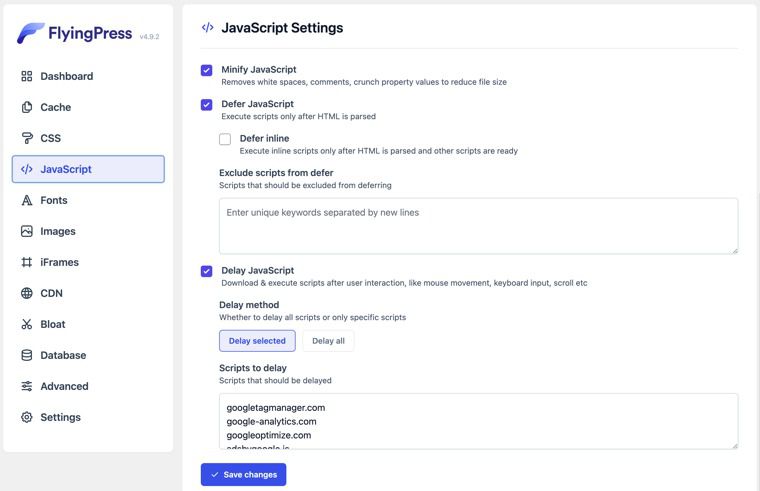Click the CSS paint roller icon
The height and width of the screenshot is (491, 760).
(27, 138)
